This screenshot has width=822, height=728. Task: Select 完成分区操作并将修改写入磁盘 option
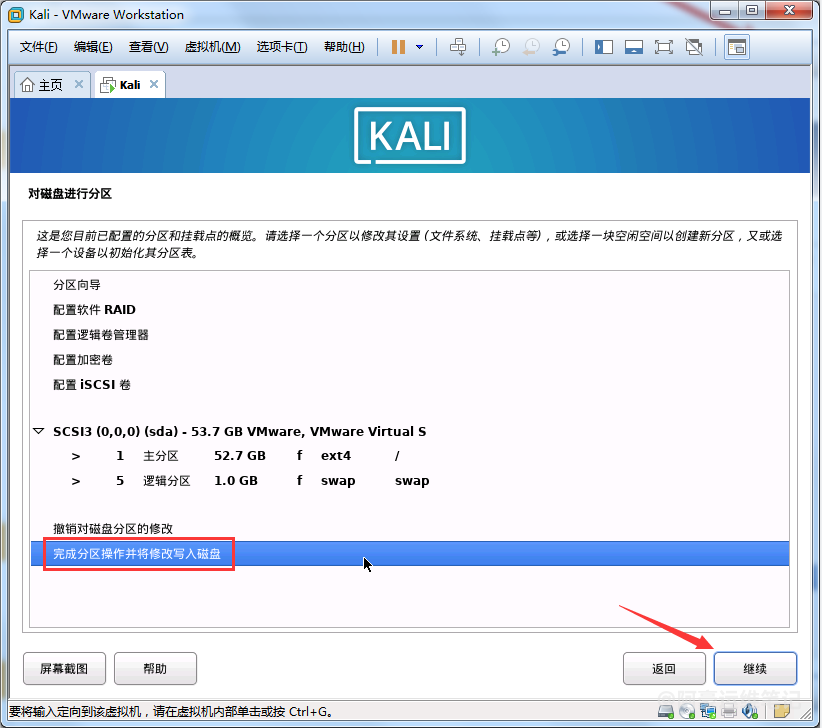(x=138, y=553)
